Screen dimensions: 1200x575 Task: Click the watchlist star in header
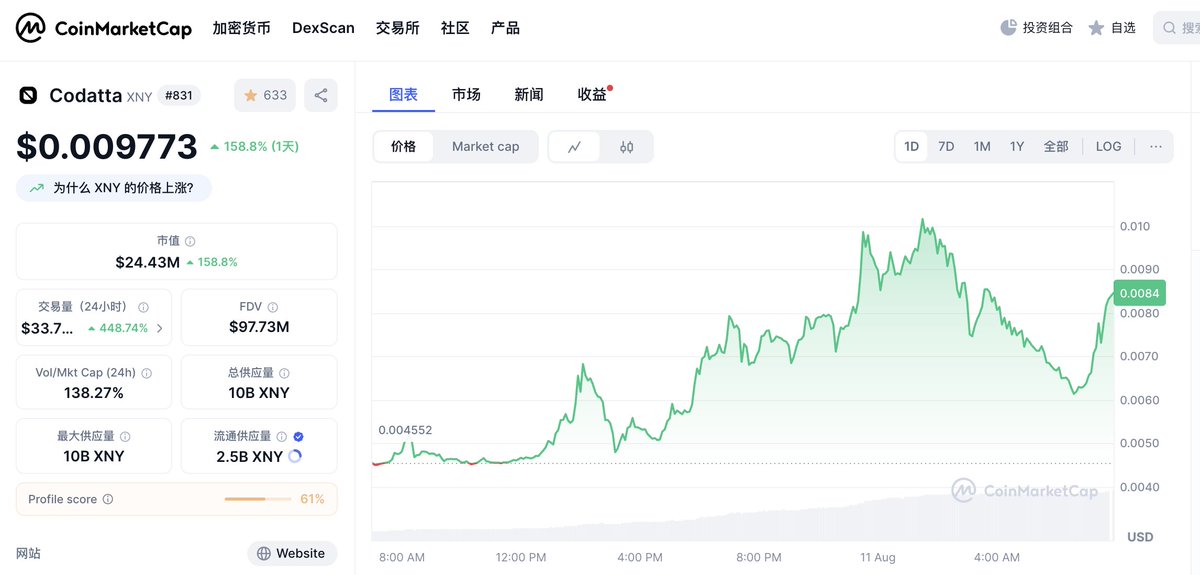(1097, 28)
